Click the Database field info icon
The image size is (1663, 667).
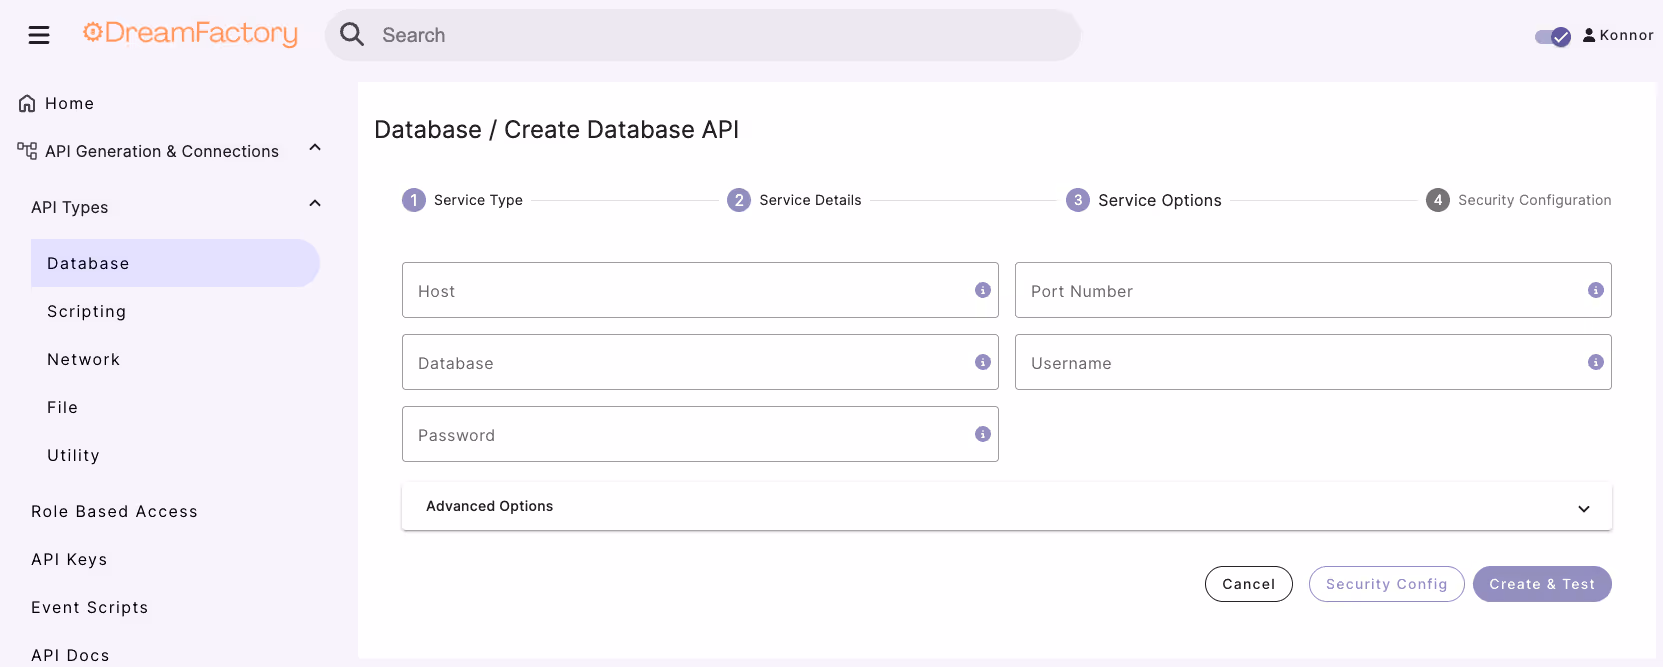[x=983, y=362]
